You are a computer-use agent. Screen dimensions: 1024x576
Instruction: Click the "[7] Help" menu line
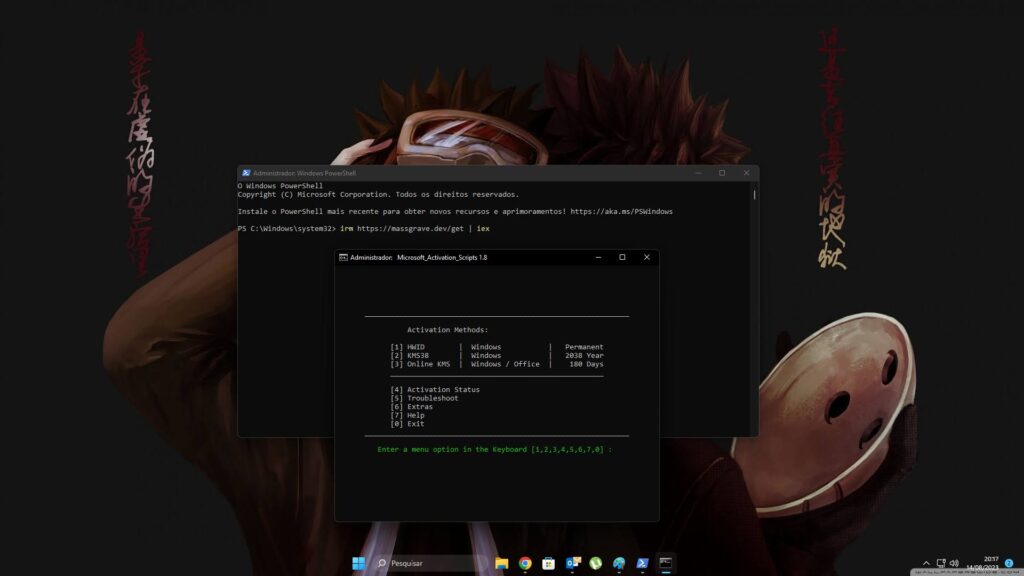[x=408, y=415]
